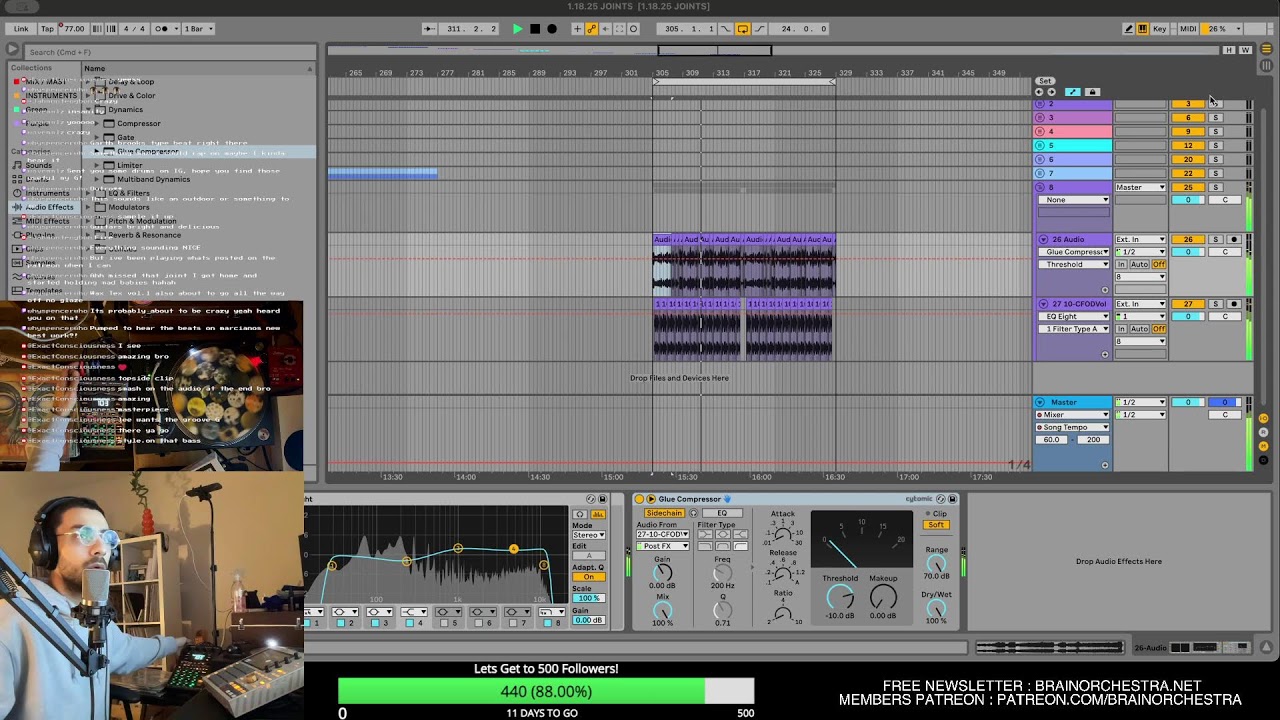1280x720 pixels.
Task: Click the Capture MIDI icon
Action: [619, 29]
